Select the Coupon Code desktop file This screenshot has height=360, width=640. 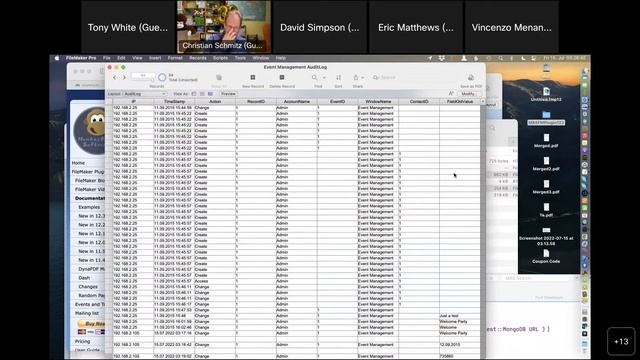tap(546, 257)
